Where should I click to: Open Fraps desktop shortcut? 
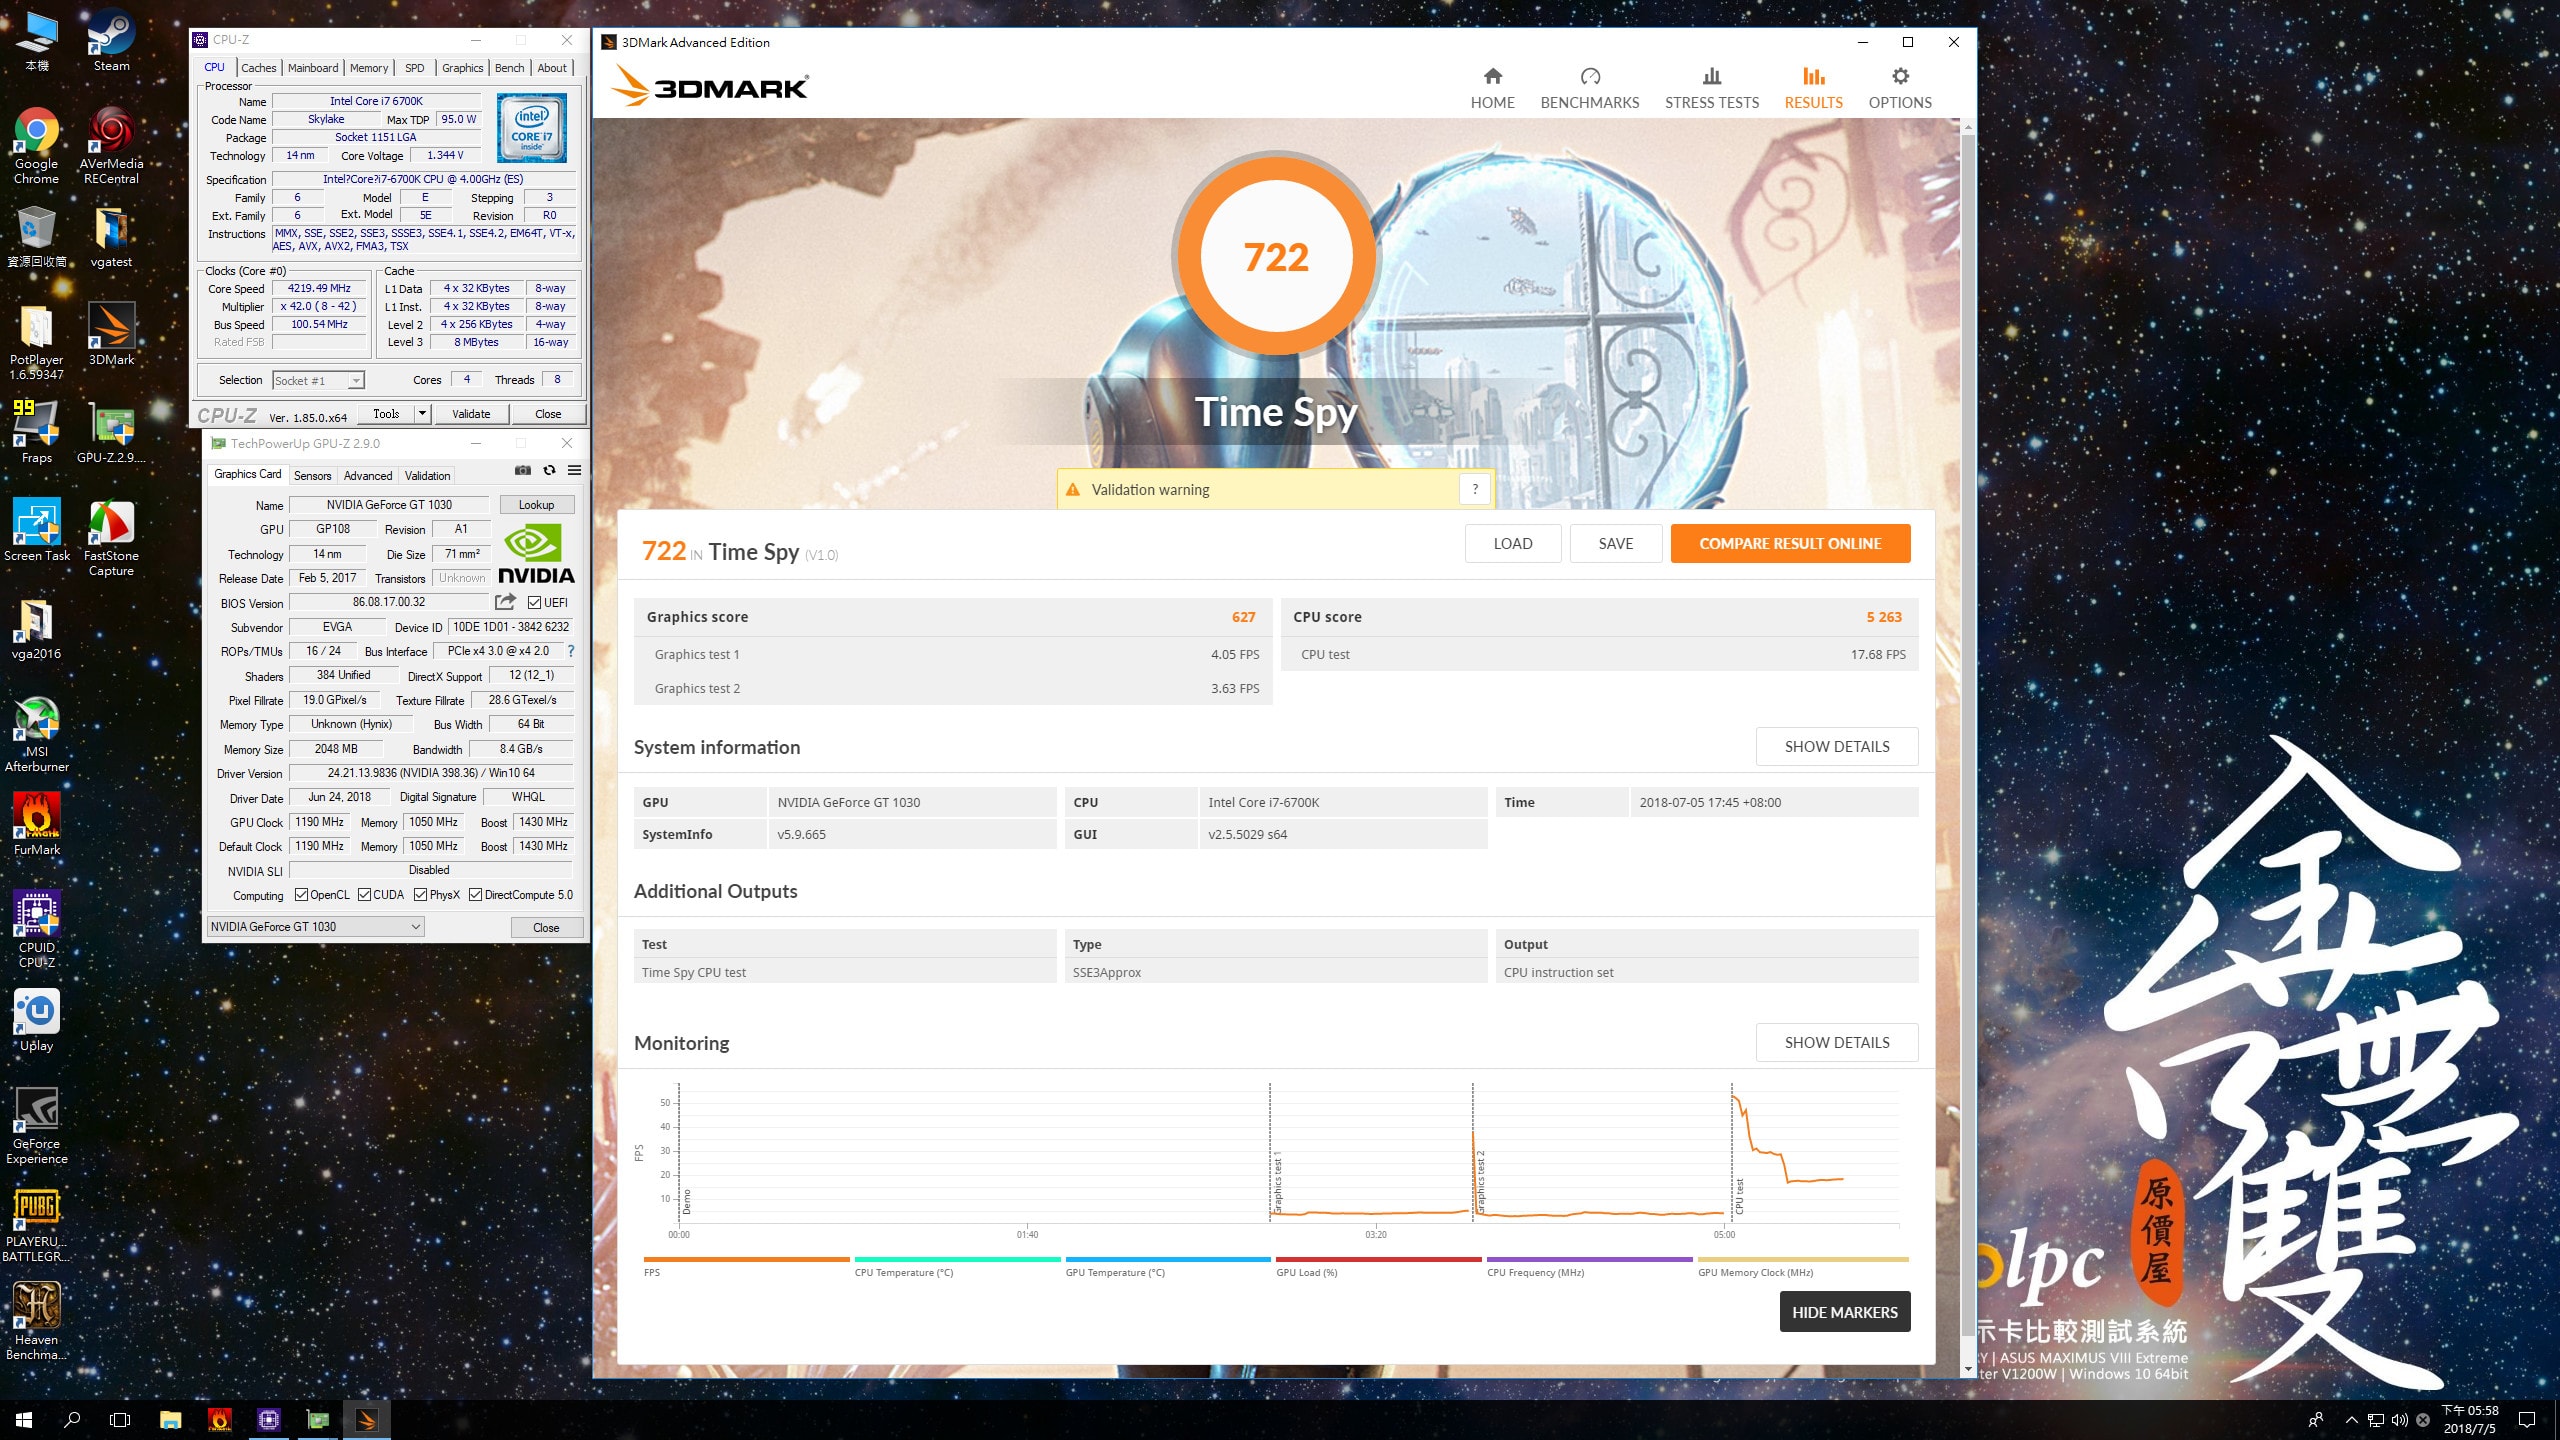click(x=36, y=432)
